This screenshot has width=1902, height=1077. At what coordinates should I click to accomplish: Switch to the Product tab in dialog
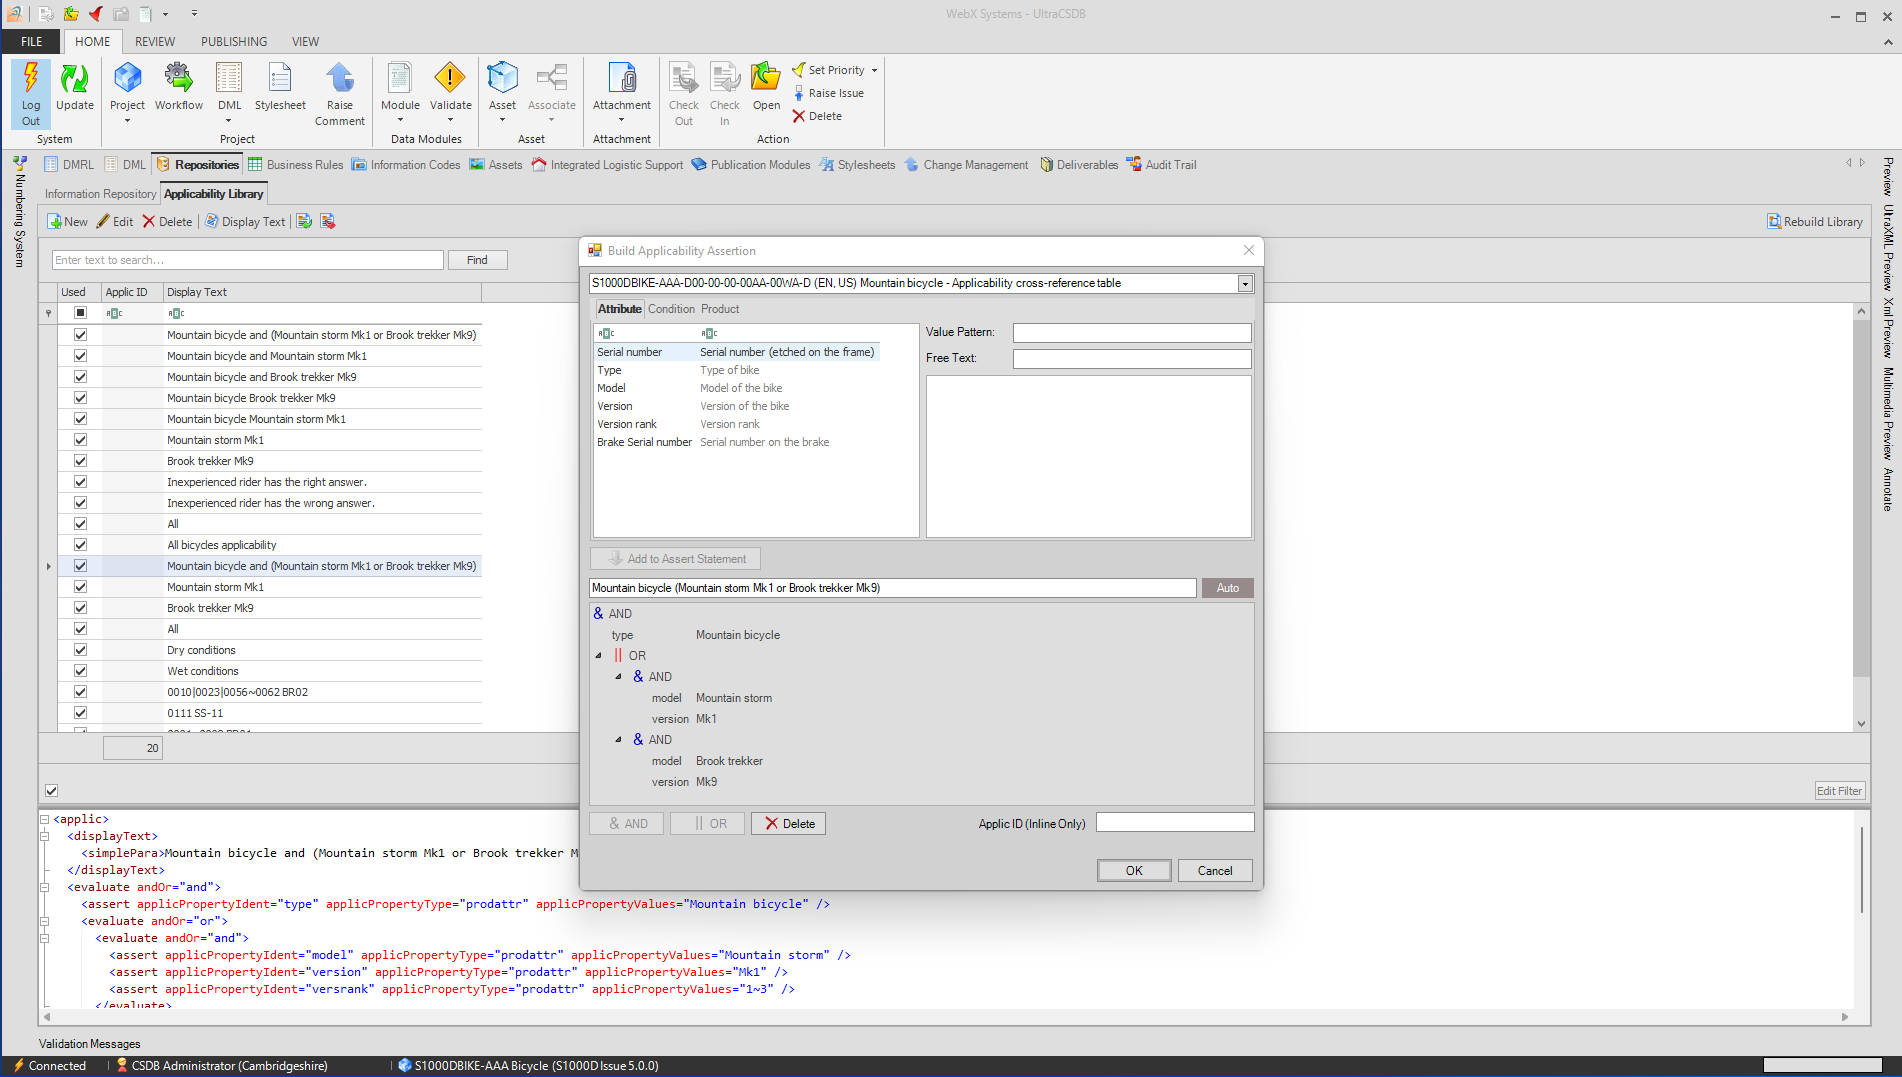pos(720,309)
